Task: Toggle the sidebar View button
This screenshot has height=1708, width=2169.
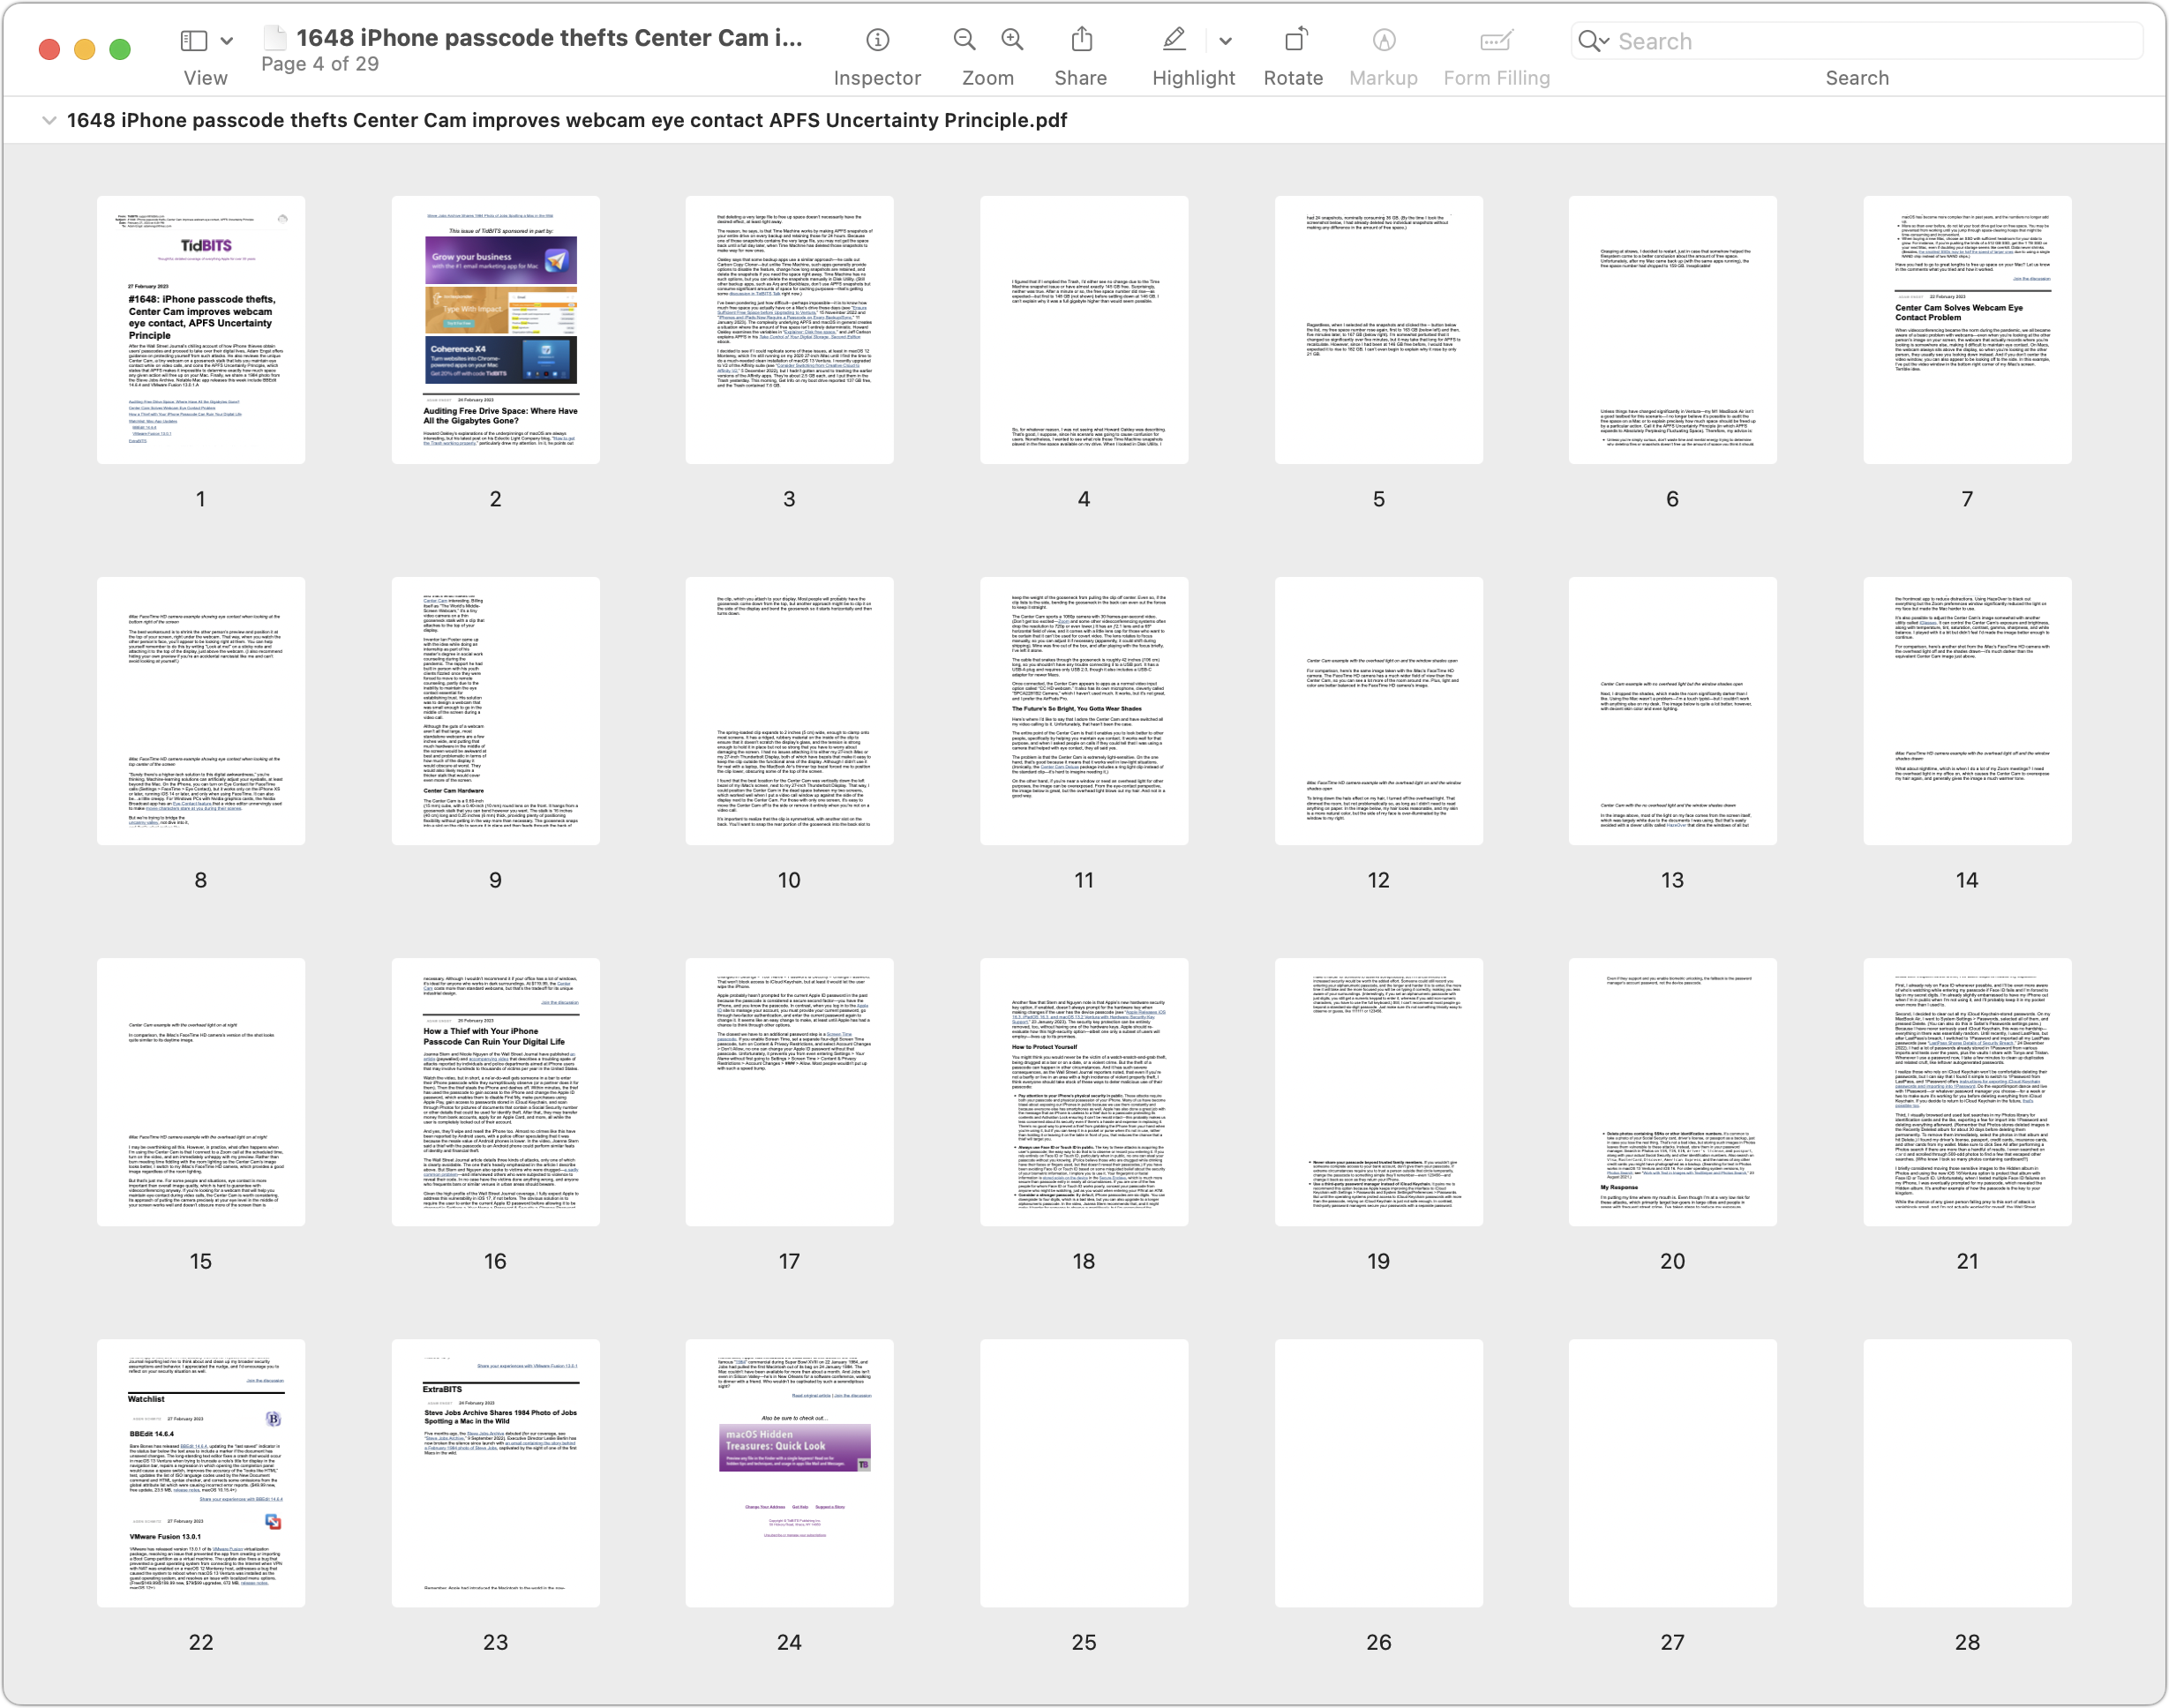Action: [x=193, y=41]
